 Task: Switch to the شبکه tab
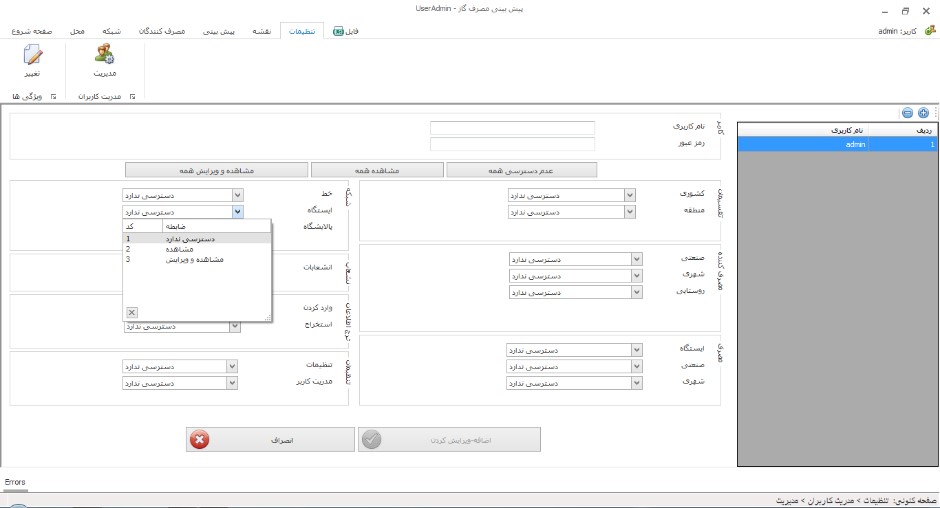pyautogui.click(x=112, y=31)
